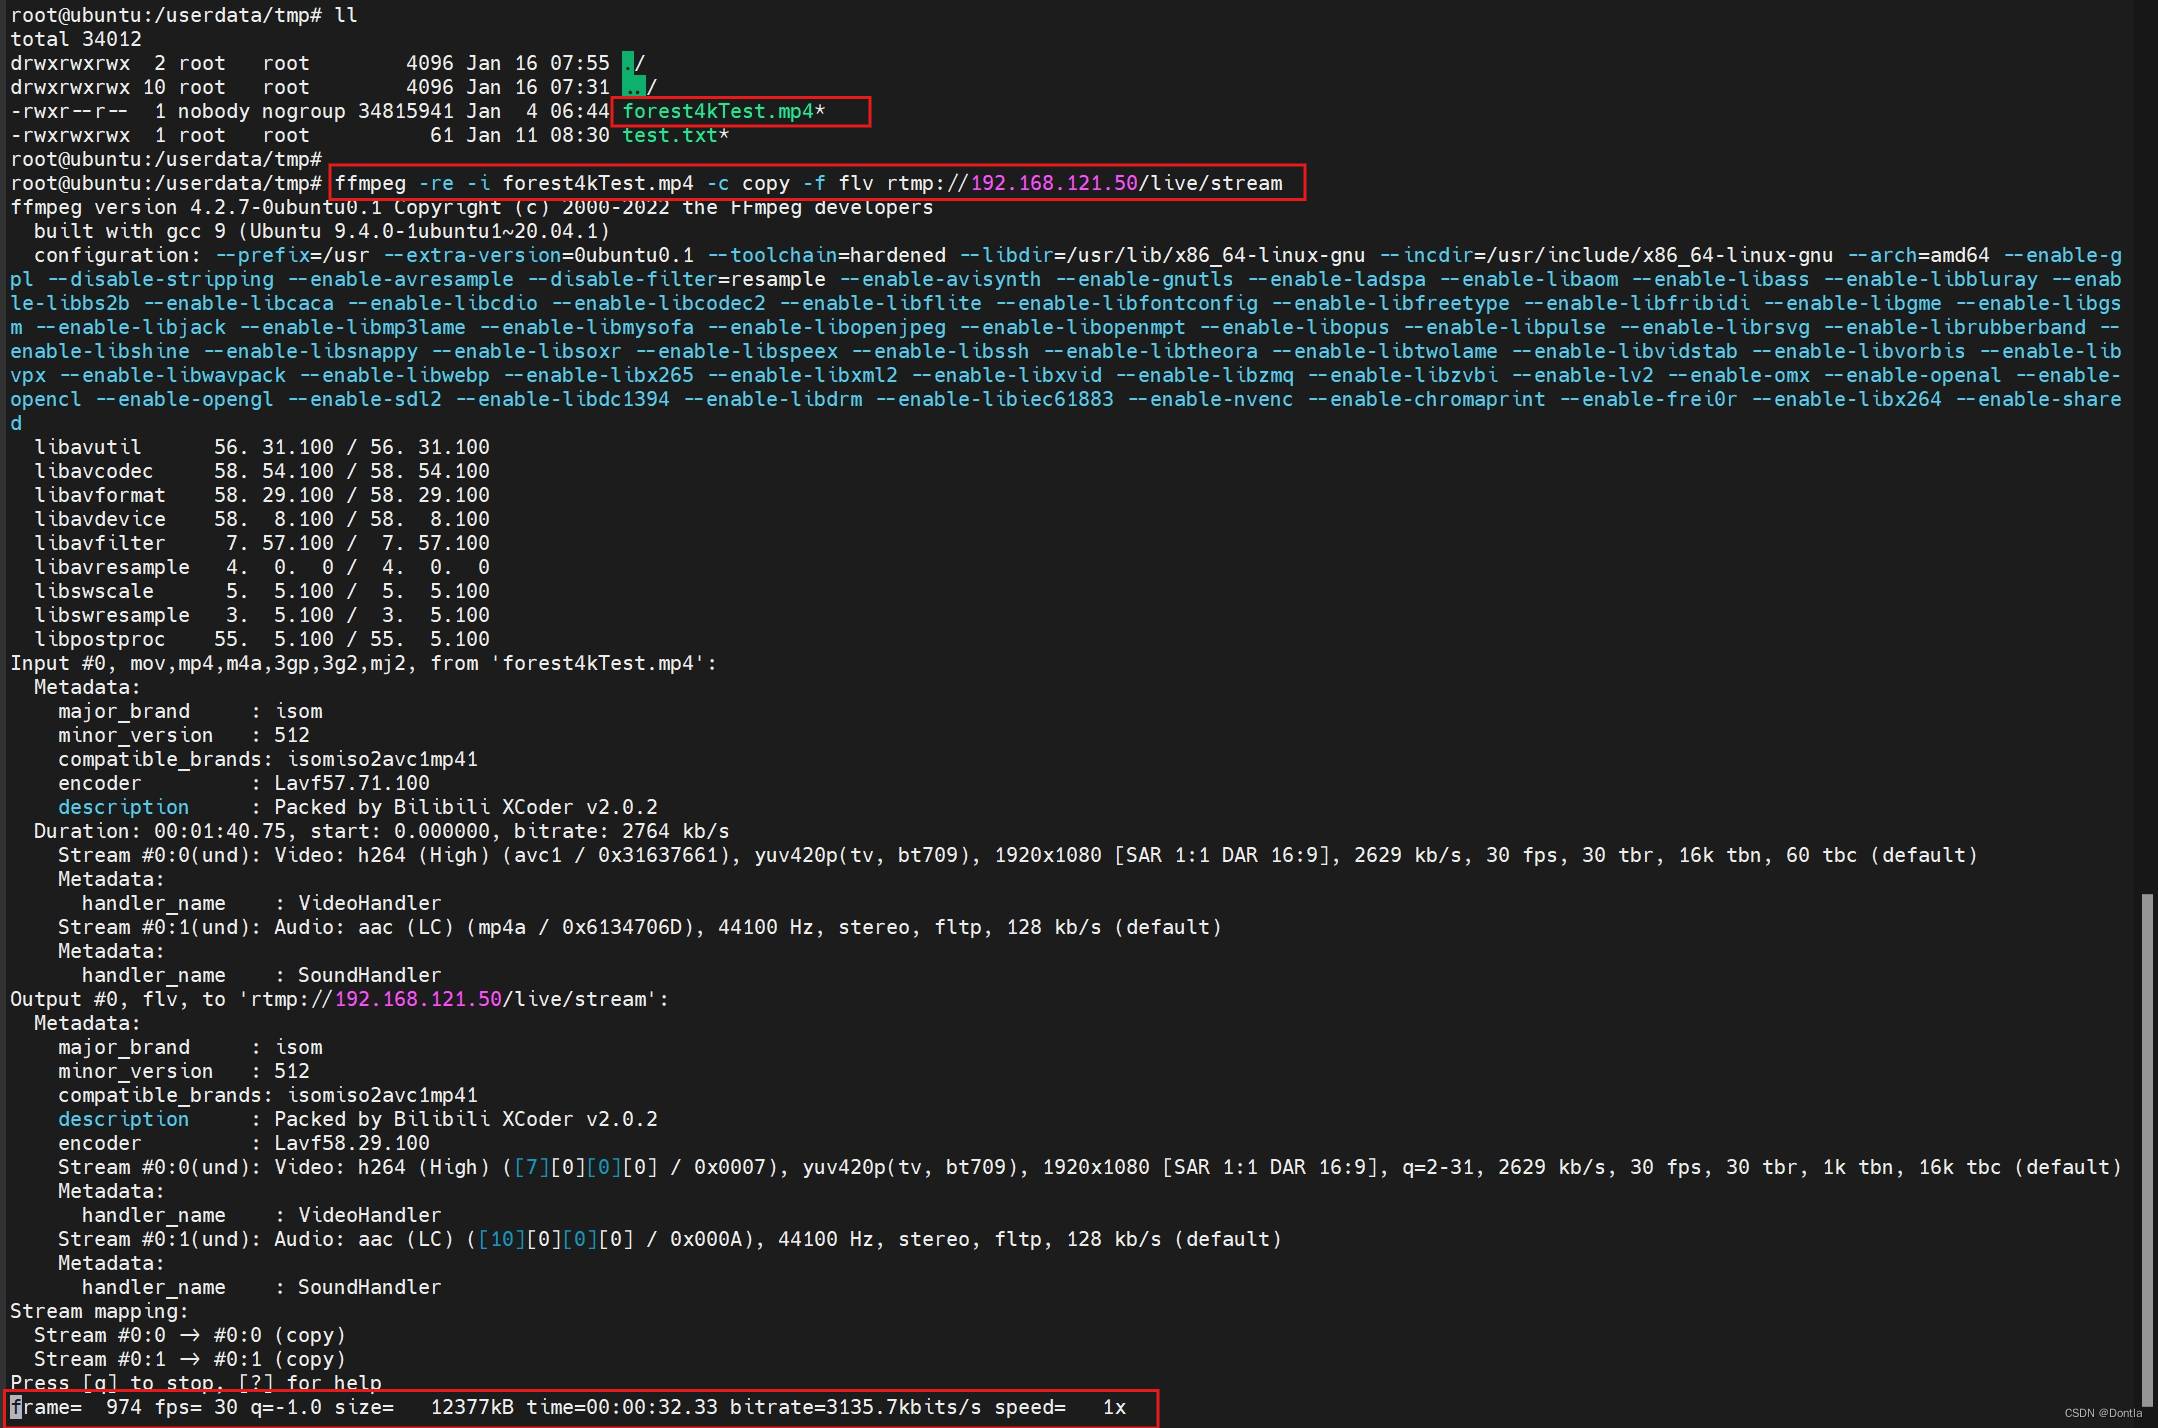Click the 'Stream #0:0 -> #0:0 (copy)' line

tap(190, 1335)
